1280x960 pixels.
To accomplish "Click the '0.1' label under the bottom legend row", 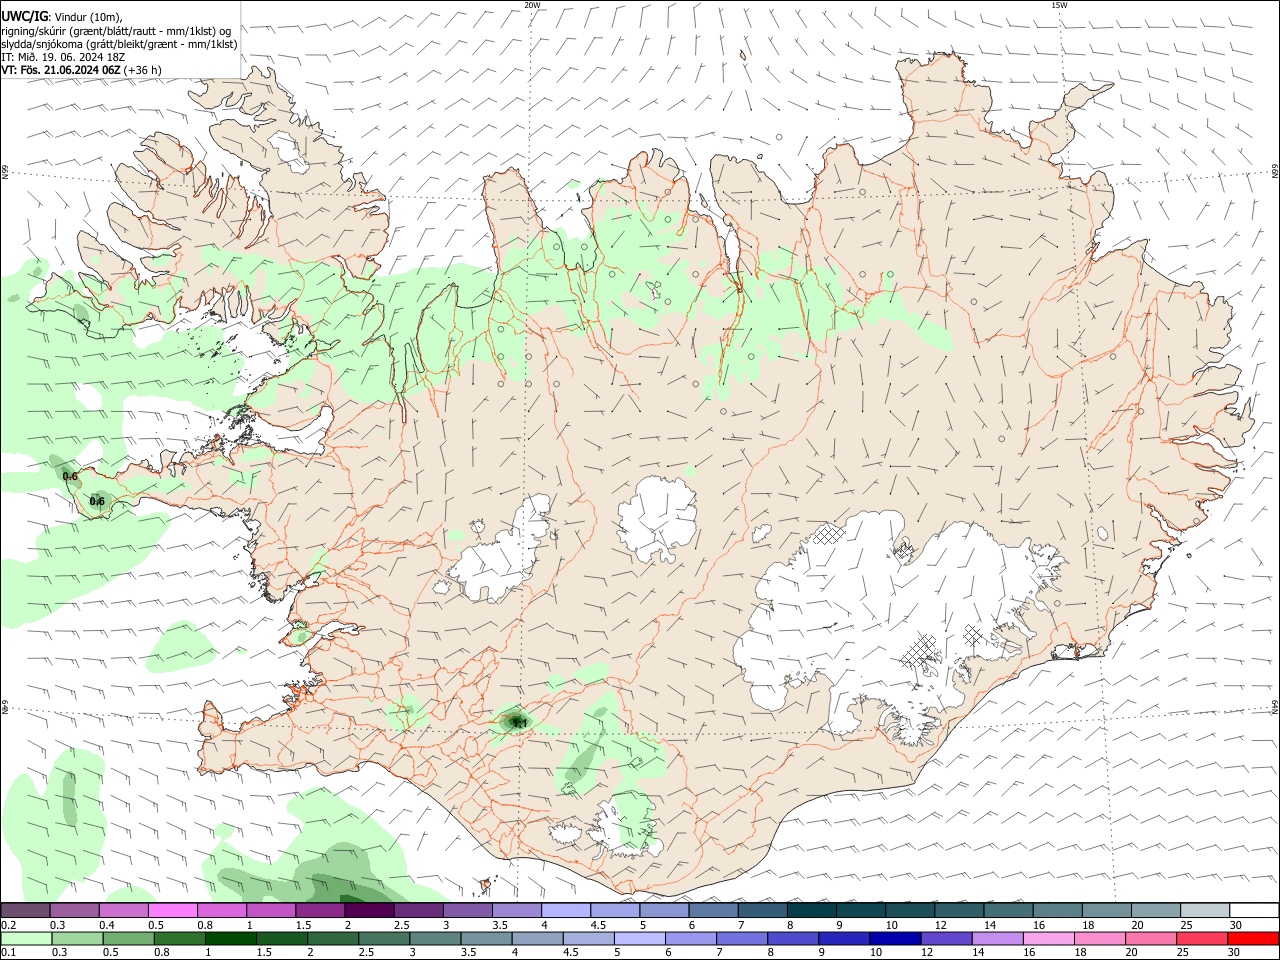I will point(8,953).
